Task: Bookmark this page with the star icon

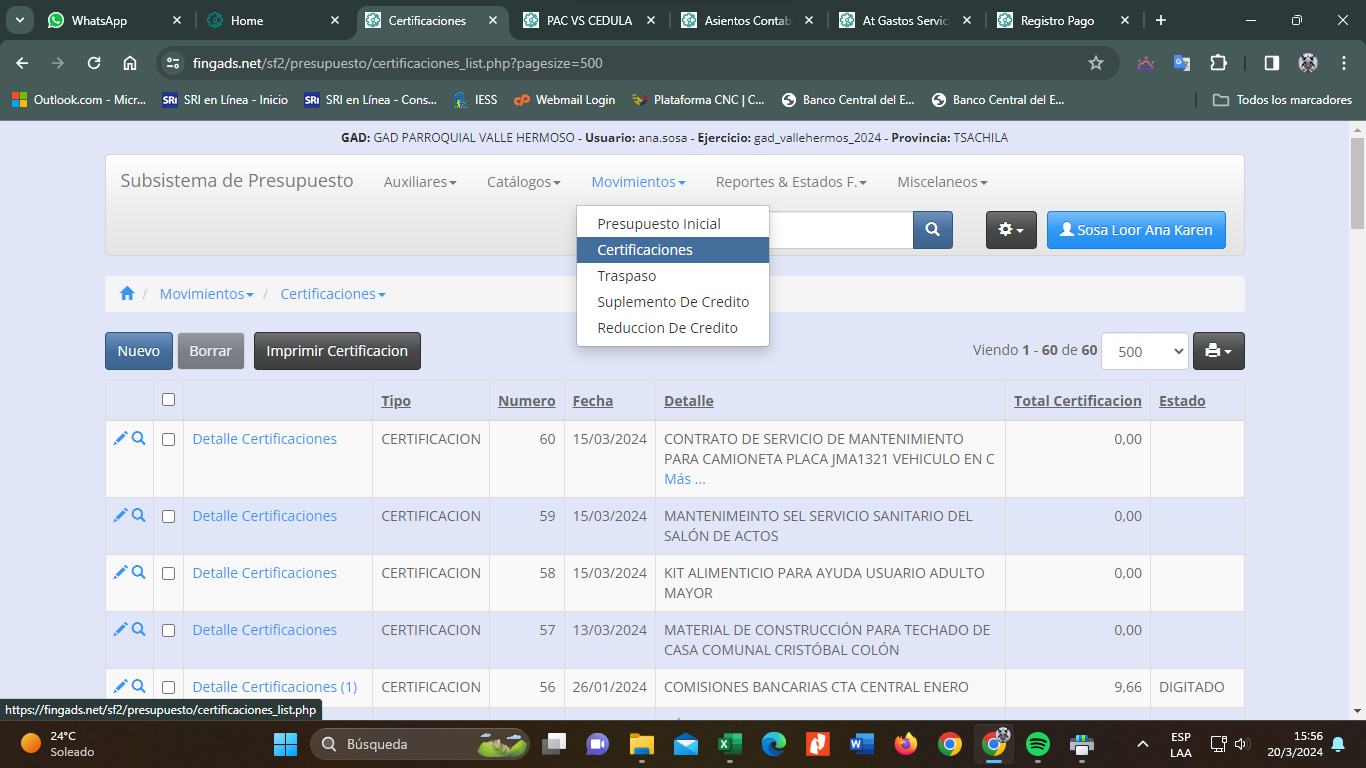Action: 1096,63
